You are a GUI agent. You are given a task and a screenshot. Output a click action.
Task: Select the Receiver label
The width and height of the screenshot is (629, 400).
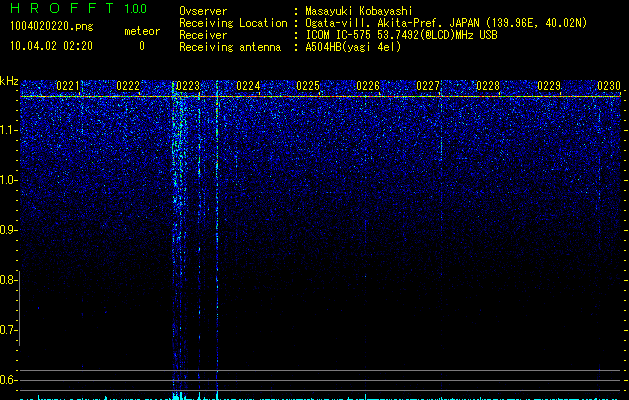point(203,35)
